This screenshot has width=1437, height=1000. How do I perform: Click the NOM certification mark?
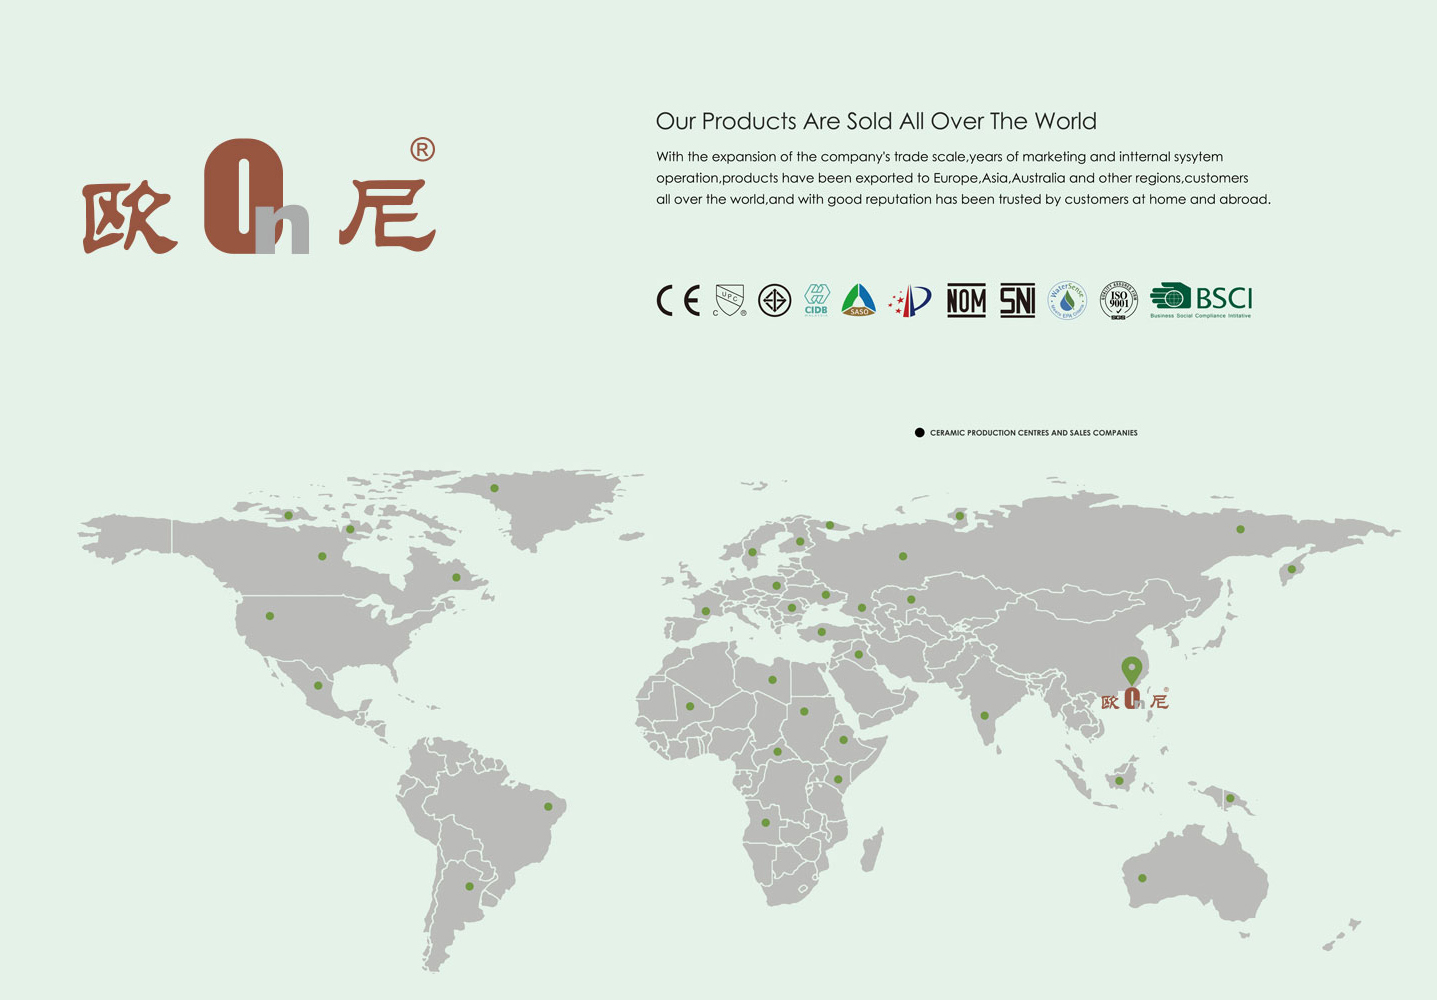coord(966,300)
